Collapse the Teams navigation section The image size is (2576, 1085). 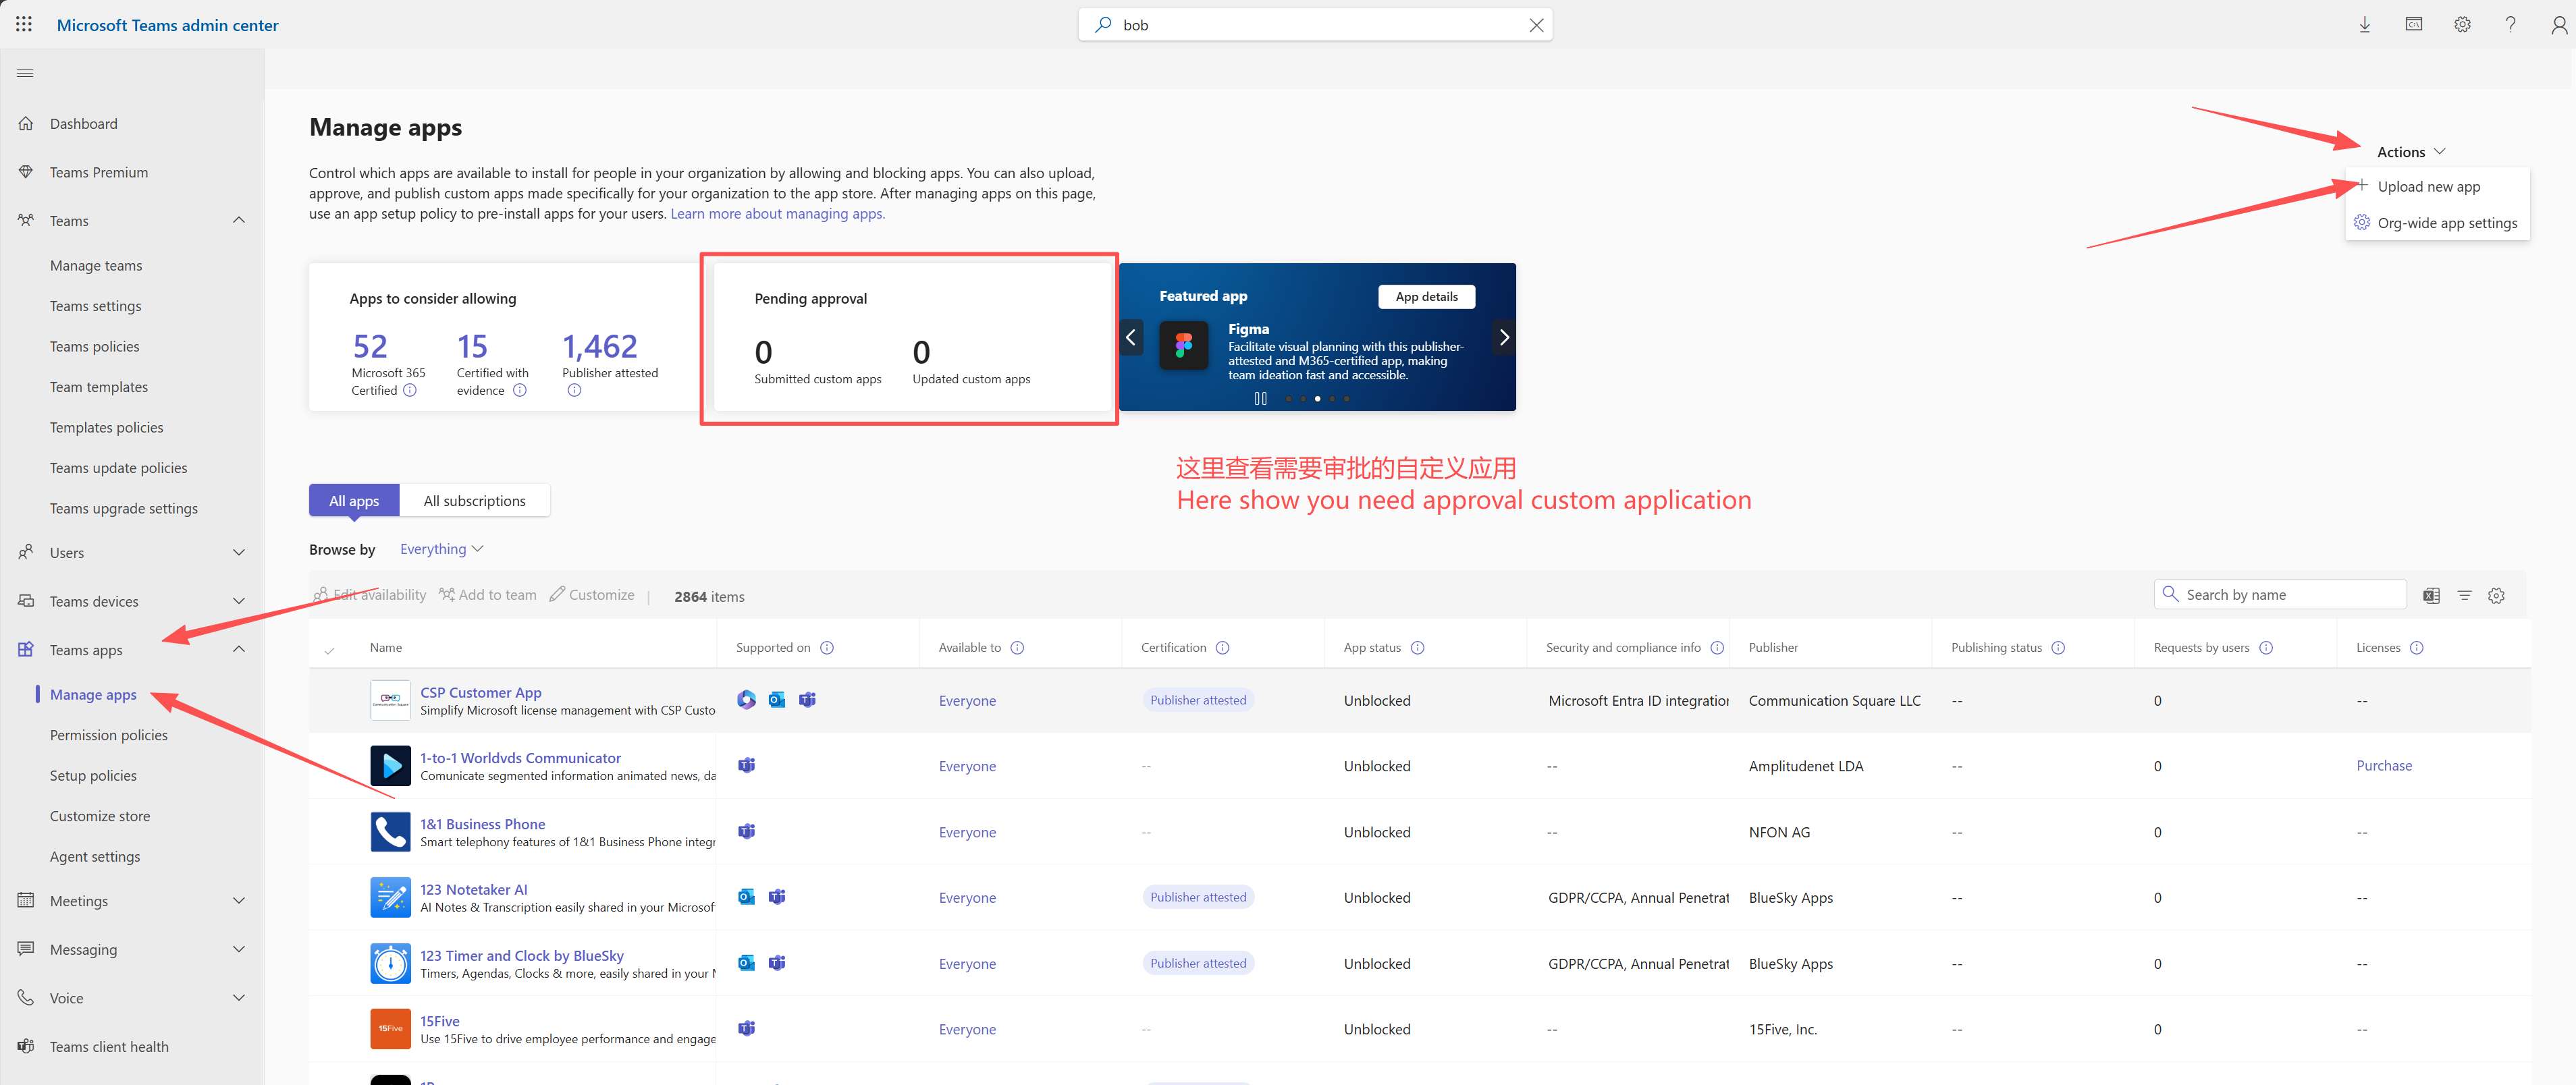coord(238,220)
